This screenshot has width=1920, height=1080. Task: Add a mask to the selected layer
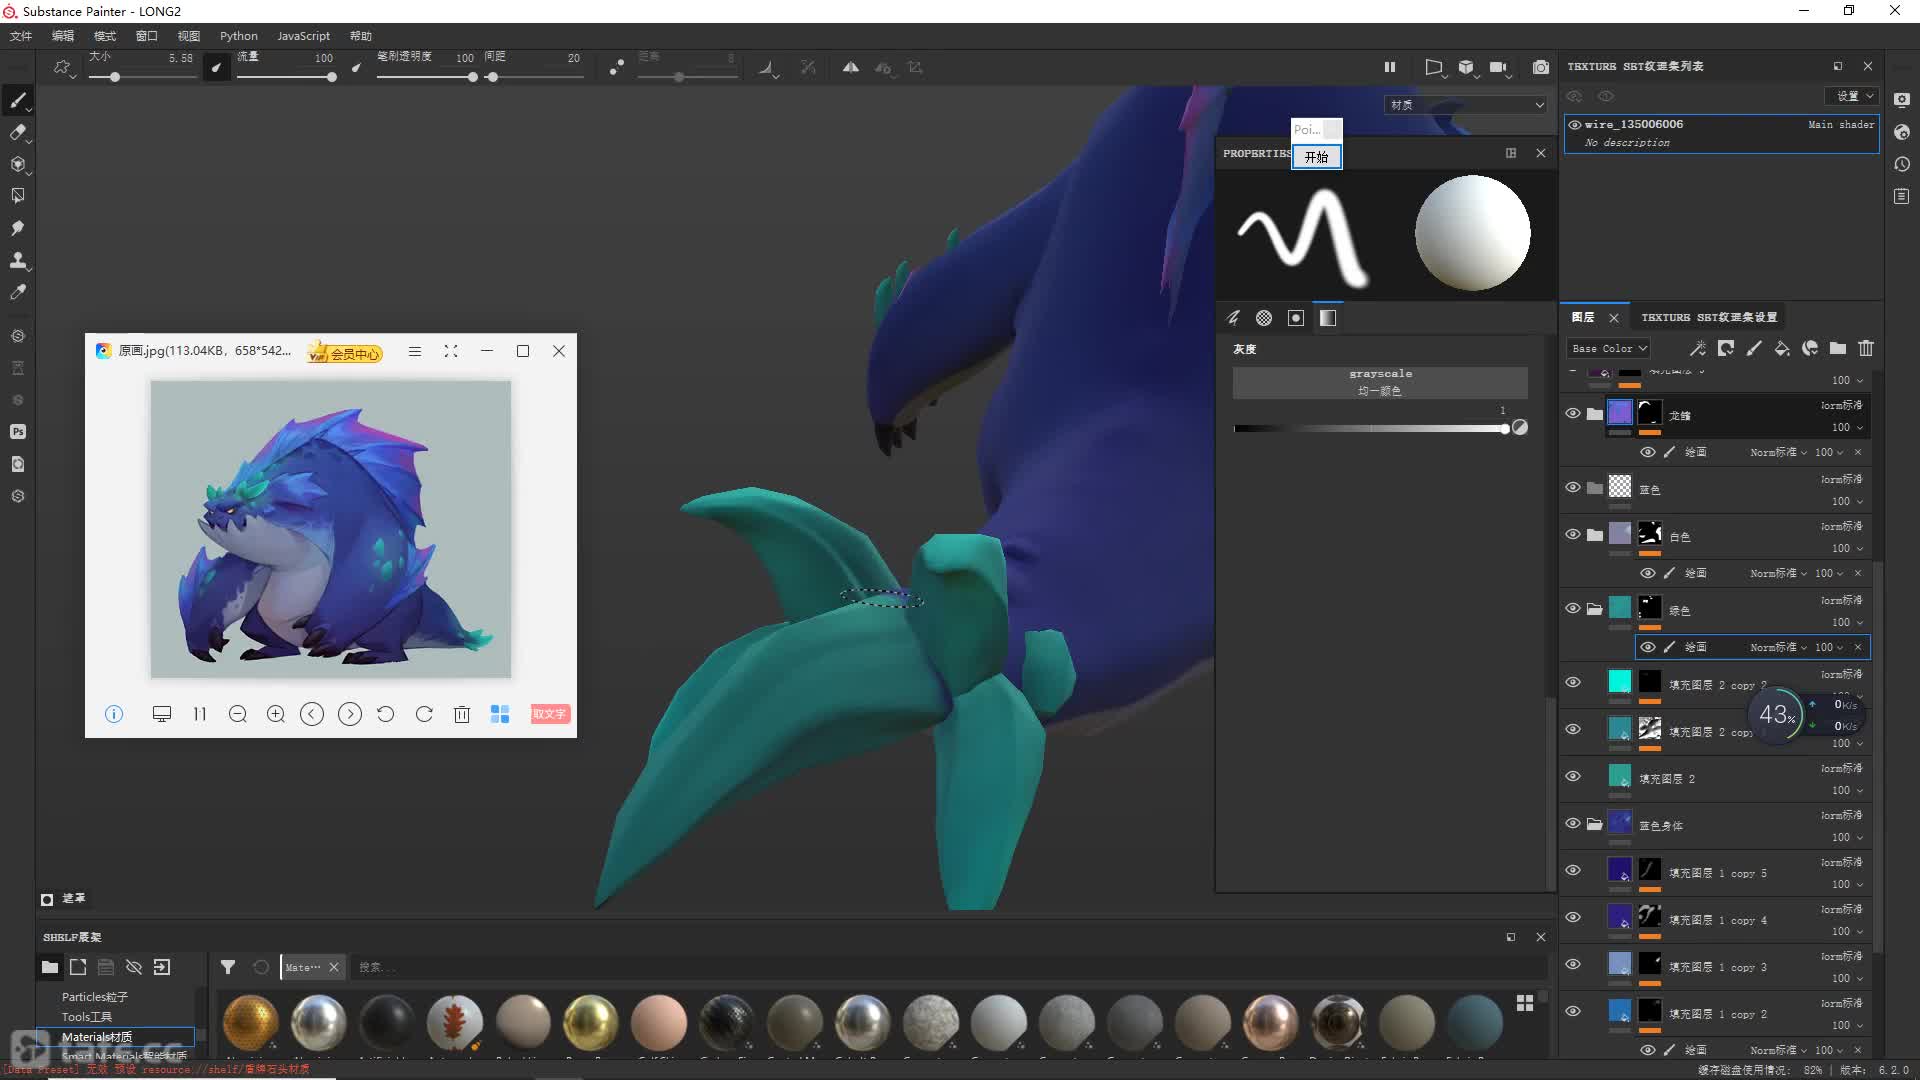coord(1725,348)
